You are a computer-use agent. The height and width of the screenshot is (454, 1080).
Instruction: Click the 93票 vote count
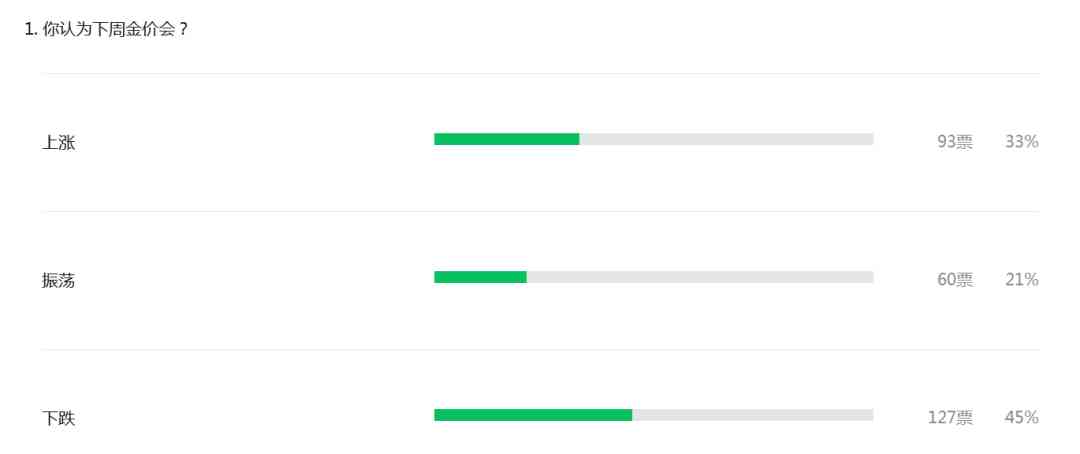coord(954,142)
